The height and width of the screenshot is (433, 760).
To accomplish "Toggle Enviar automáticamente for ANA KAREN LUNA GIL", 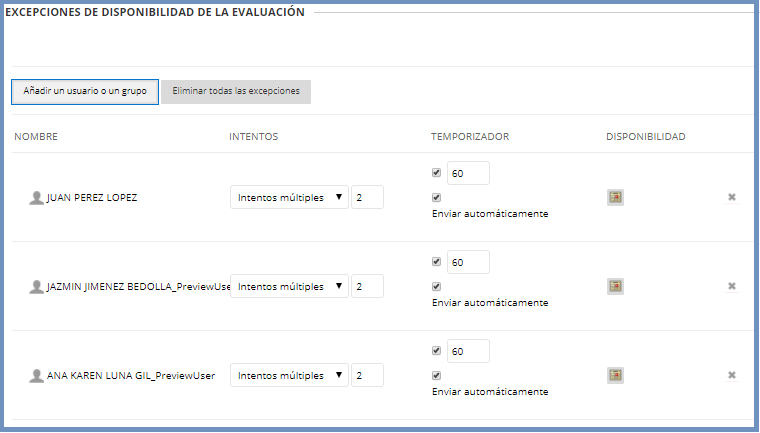I will [x=436, y=375].
